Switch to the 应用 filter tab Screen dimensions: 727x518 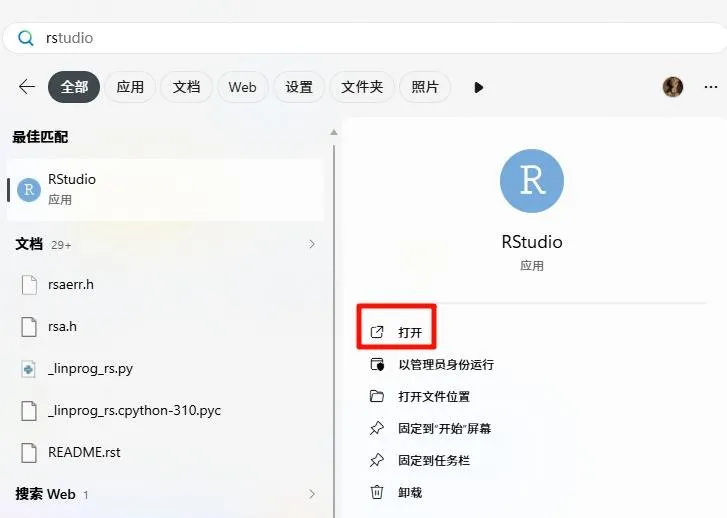pyautogui.click(x=130, y=87)
